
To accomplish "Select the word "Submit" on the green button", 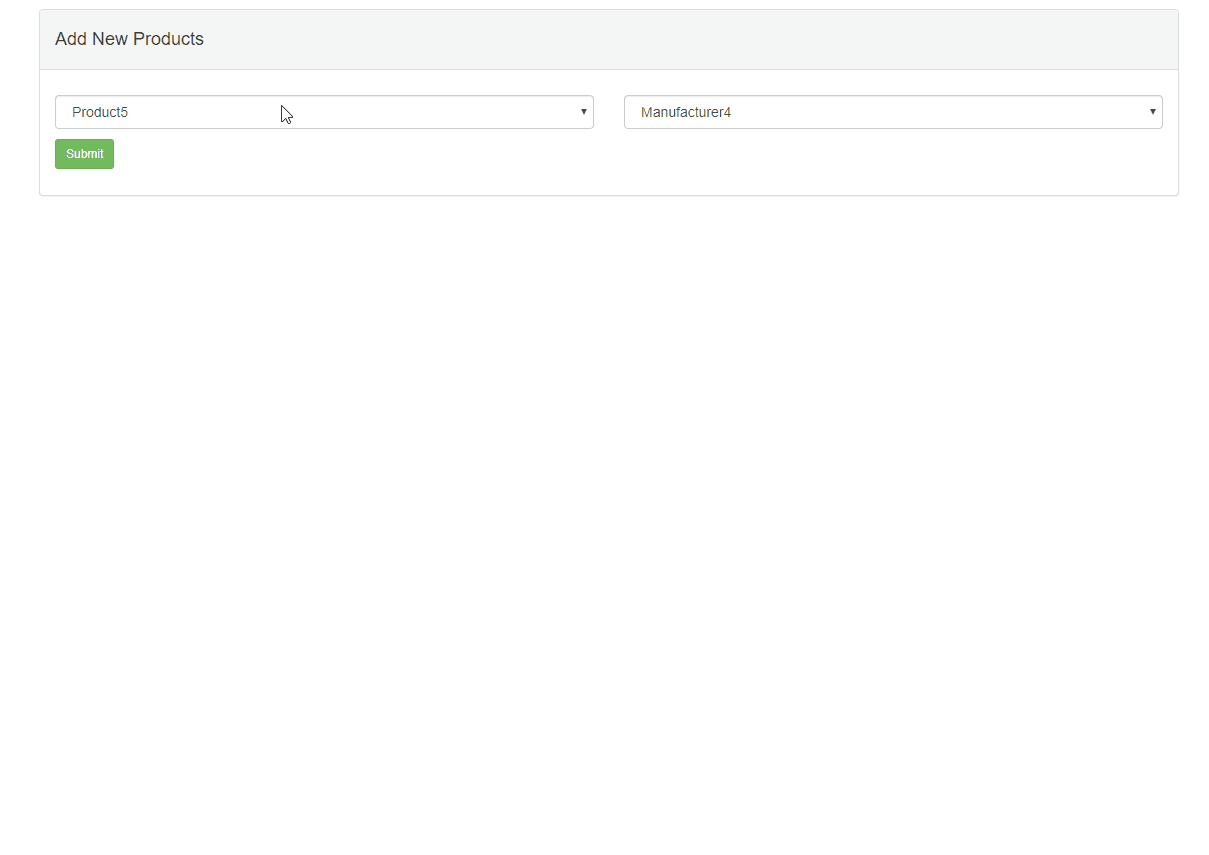I will tap(85, 154).
